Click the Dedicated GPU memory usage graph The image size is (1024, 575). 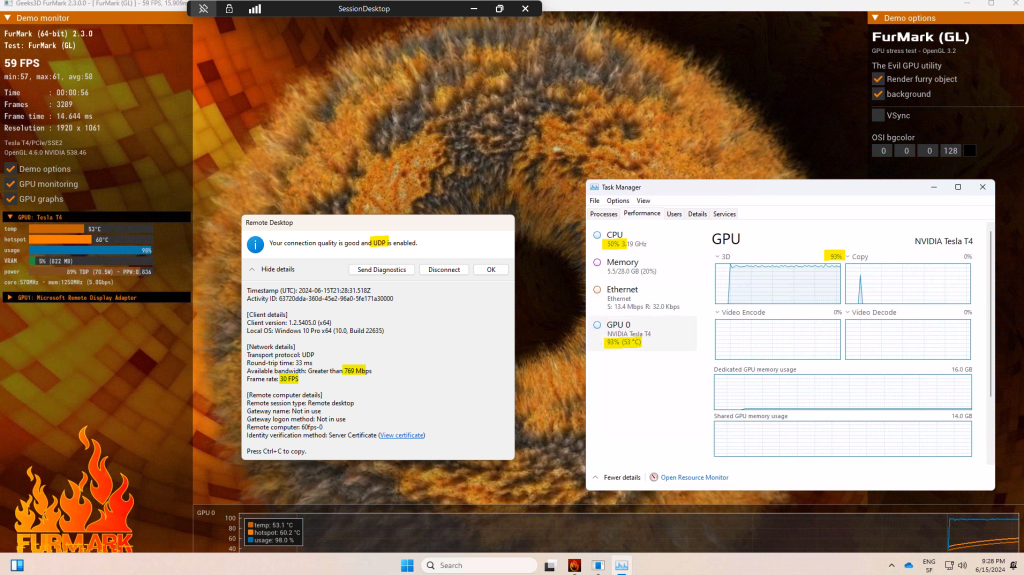pyautogui.click(x=842, y=392)
